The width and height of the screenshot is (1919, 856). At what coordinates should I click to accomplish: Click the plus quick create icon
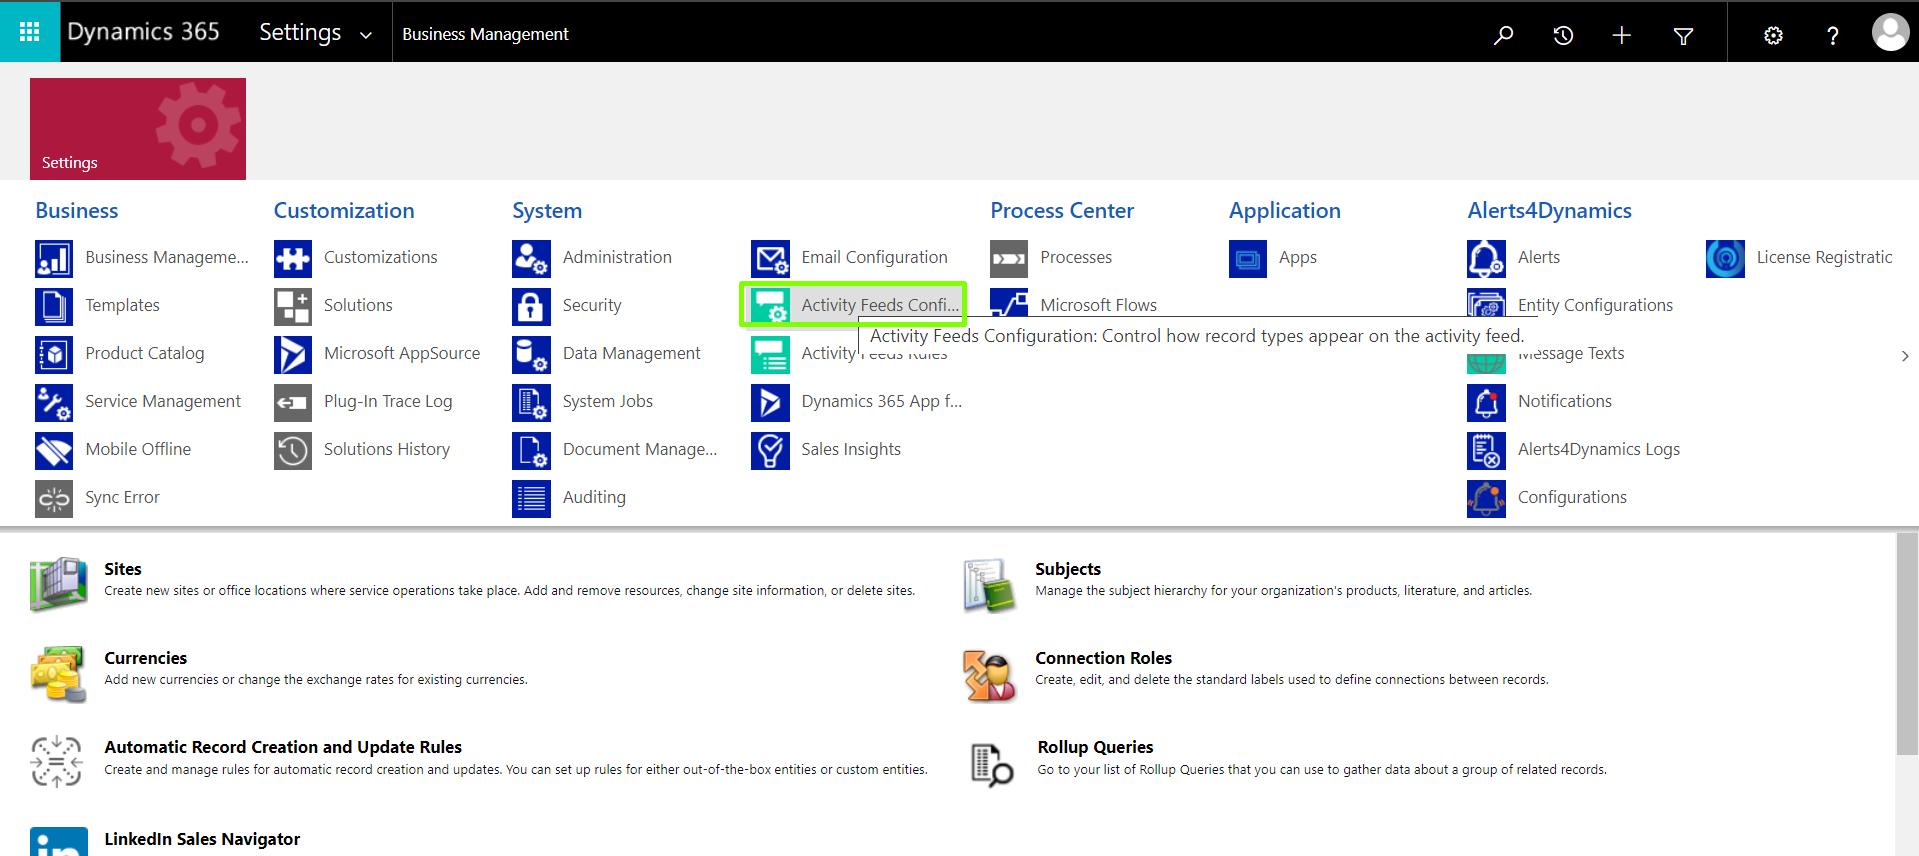click(1622, 35)
